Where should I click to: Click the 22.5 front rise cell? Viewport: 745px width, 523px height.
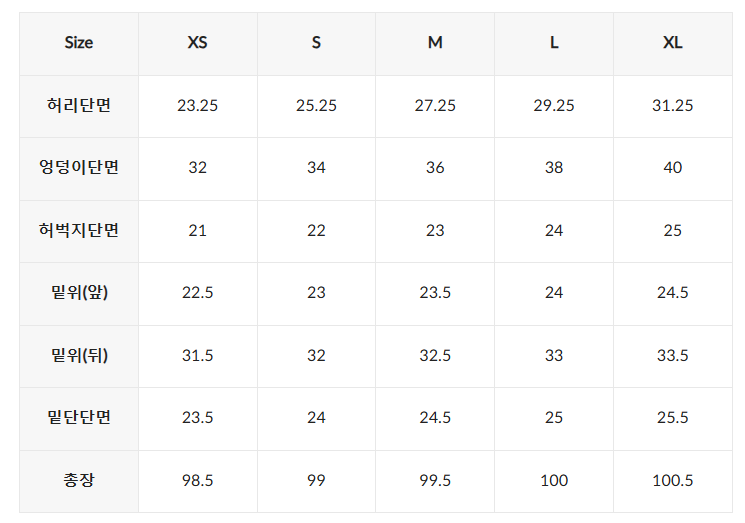click(x=198, y=293)
